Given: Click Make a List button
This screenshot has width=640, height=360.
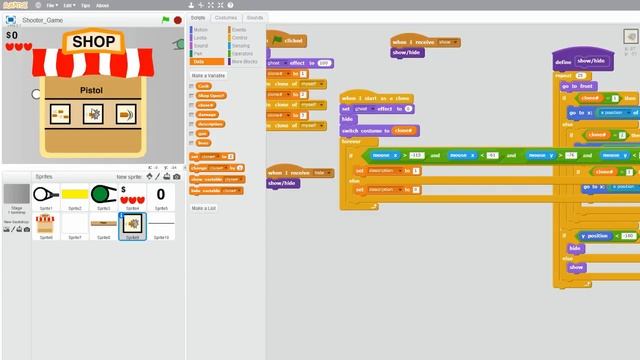Looking at the screenshot, I should [204, 208].
